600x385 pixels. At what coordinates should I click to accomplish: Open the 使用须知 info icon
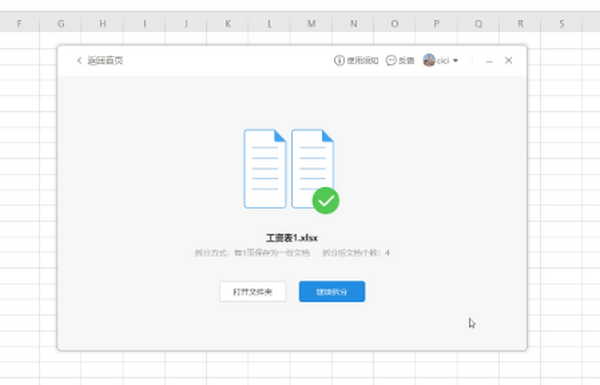pos(339,60)
